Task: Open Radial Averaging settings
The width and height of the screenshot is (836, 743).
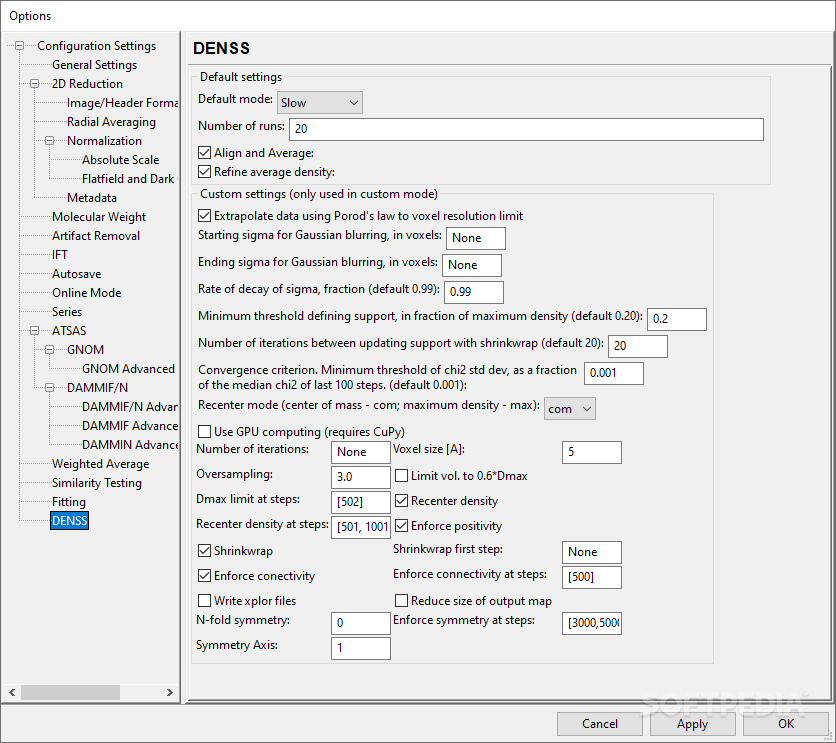Action: (111, 122)
